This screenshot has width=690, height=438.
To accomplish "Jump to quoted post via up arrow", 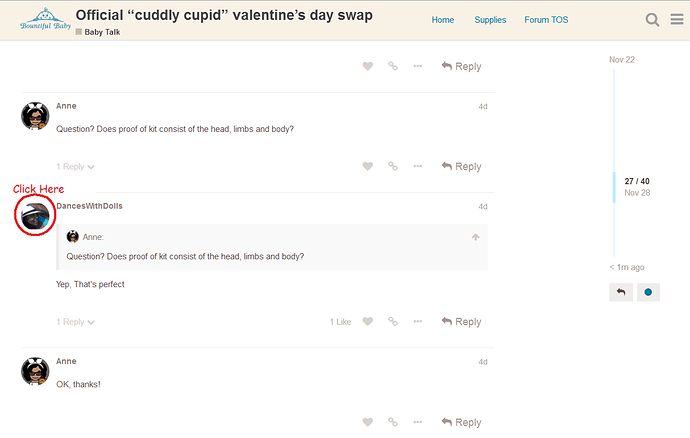I will pos(476,237).
